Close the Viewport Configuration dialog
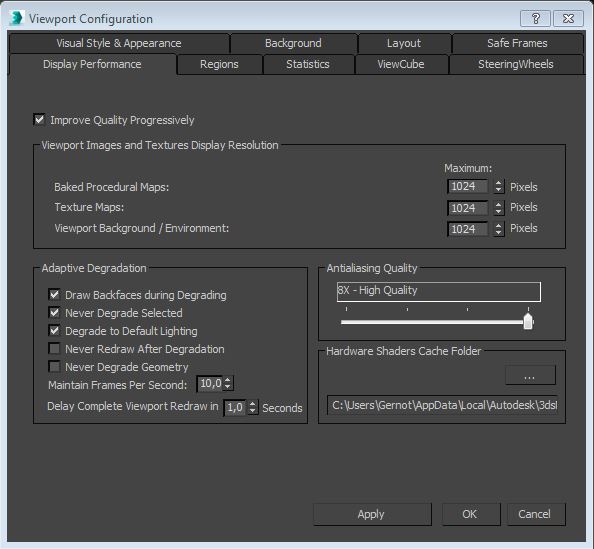 568,18
